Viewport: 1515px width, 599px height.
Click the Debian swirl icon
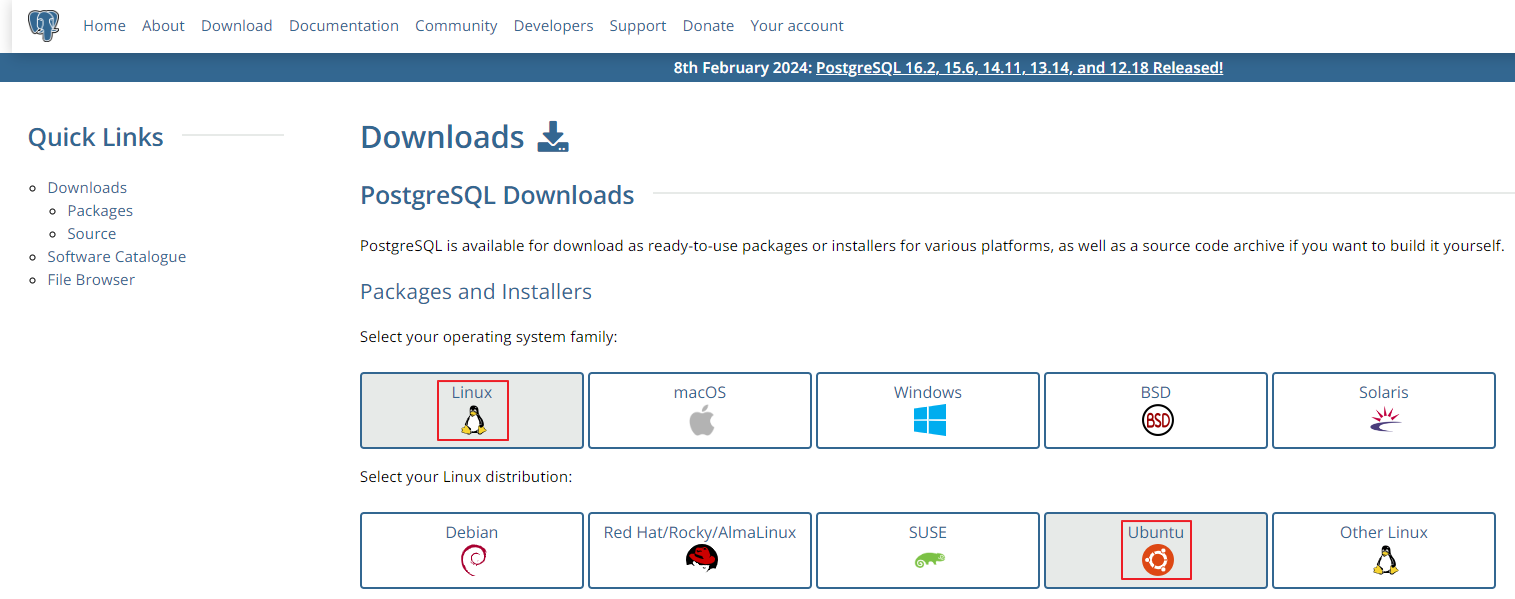coord(472,560)
